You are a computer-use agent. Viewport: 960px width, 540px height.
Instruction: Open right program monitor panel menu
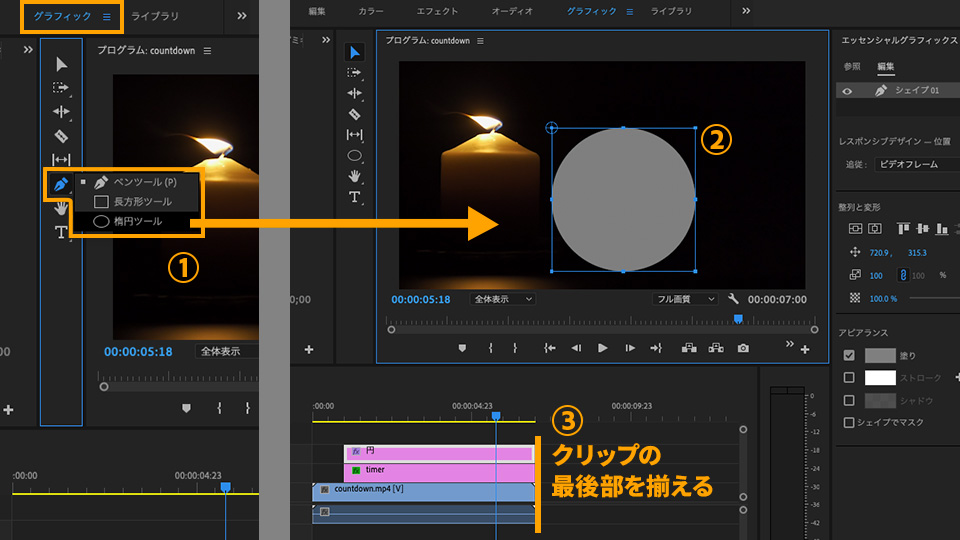(480, 41)
